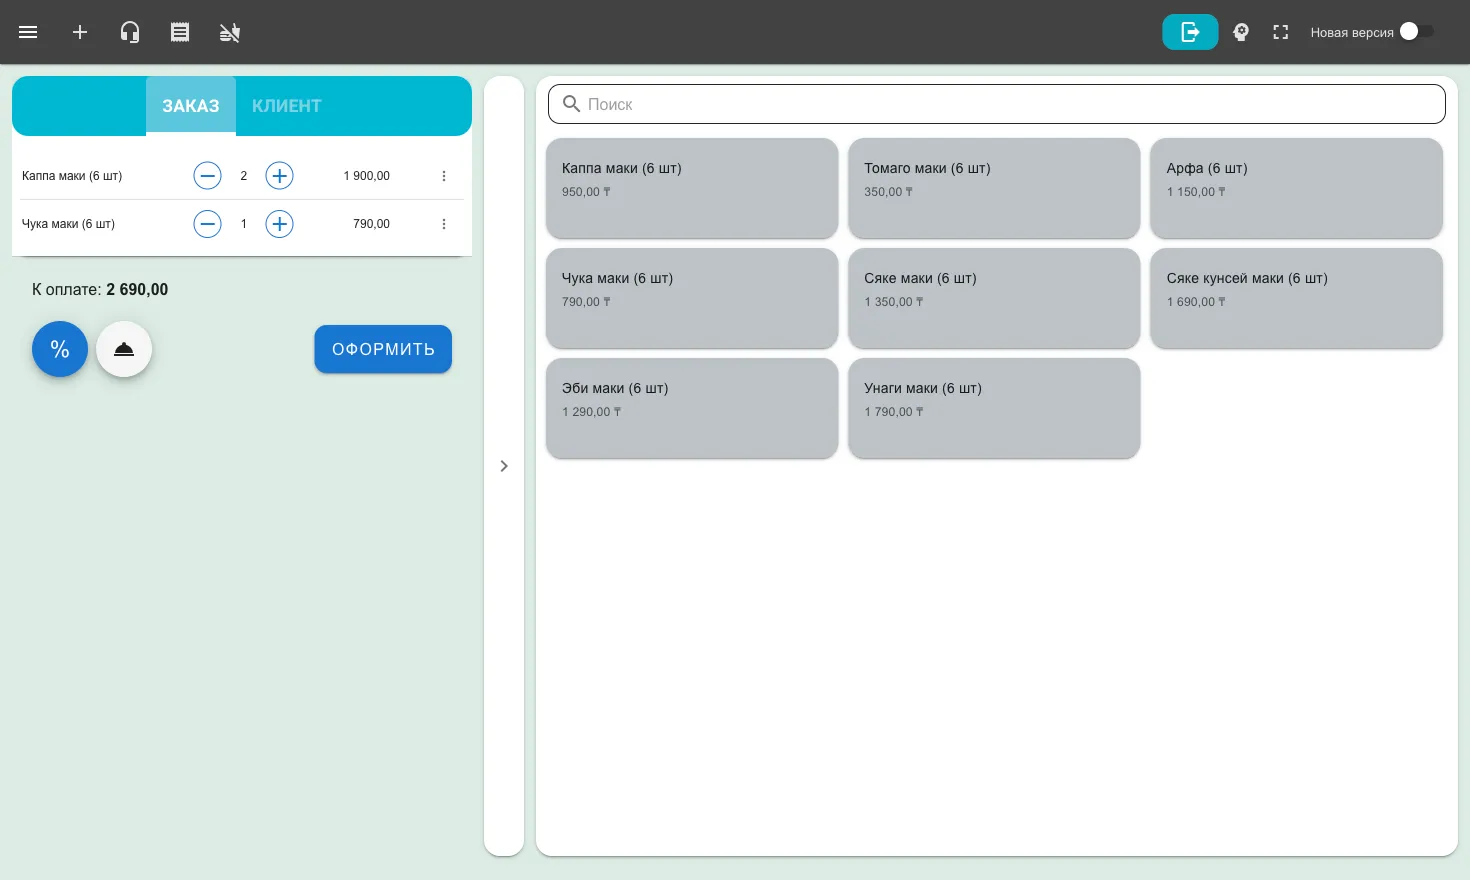Enable the Новая версия switch

1416,31
